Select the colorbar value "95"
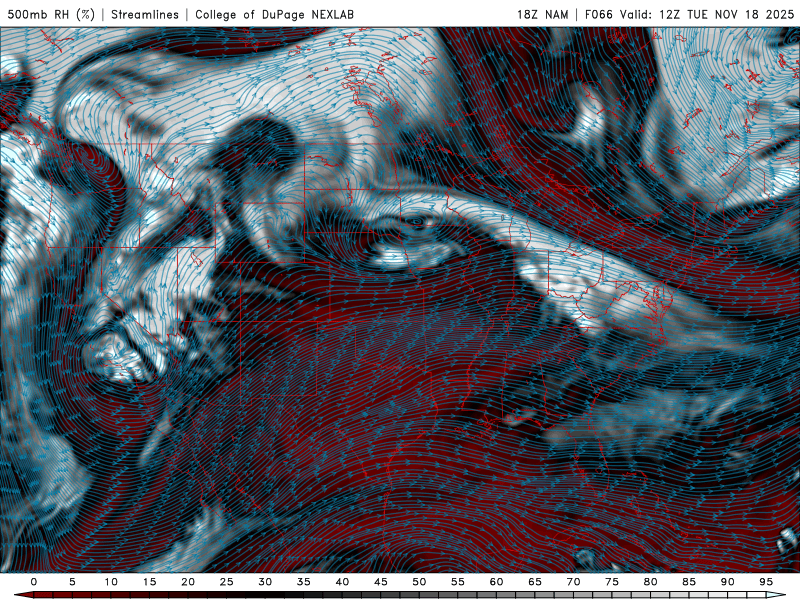Viewport: 800px width, 600px height. point(766,582)
